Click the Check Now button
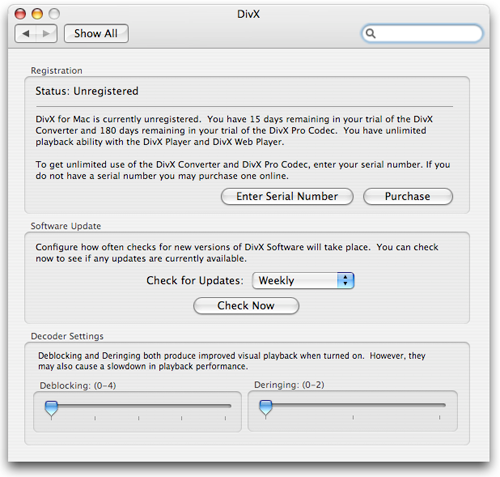The image size is (500, 477). point(246,306)
